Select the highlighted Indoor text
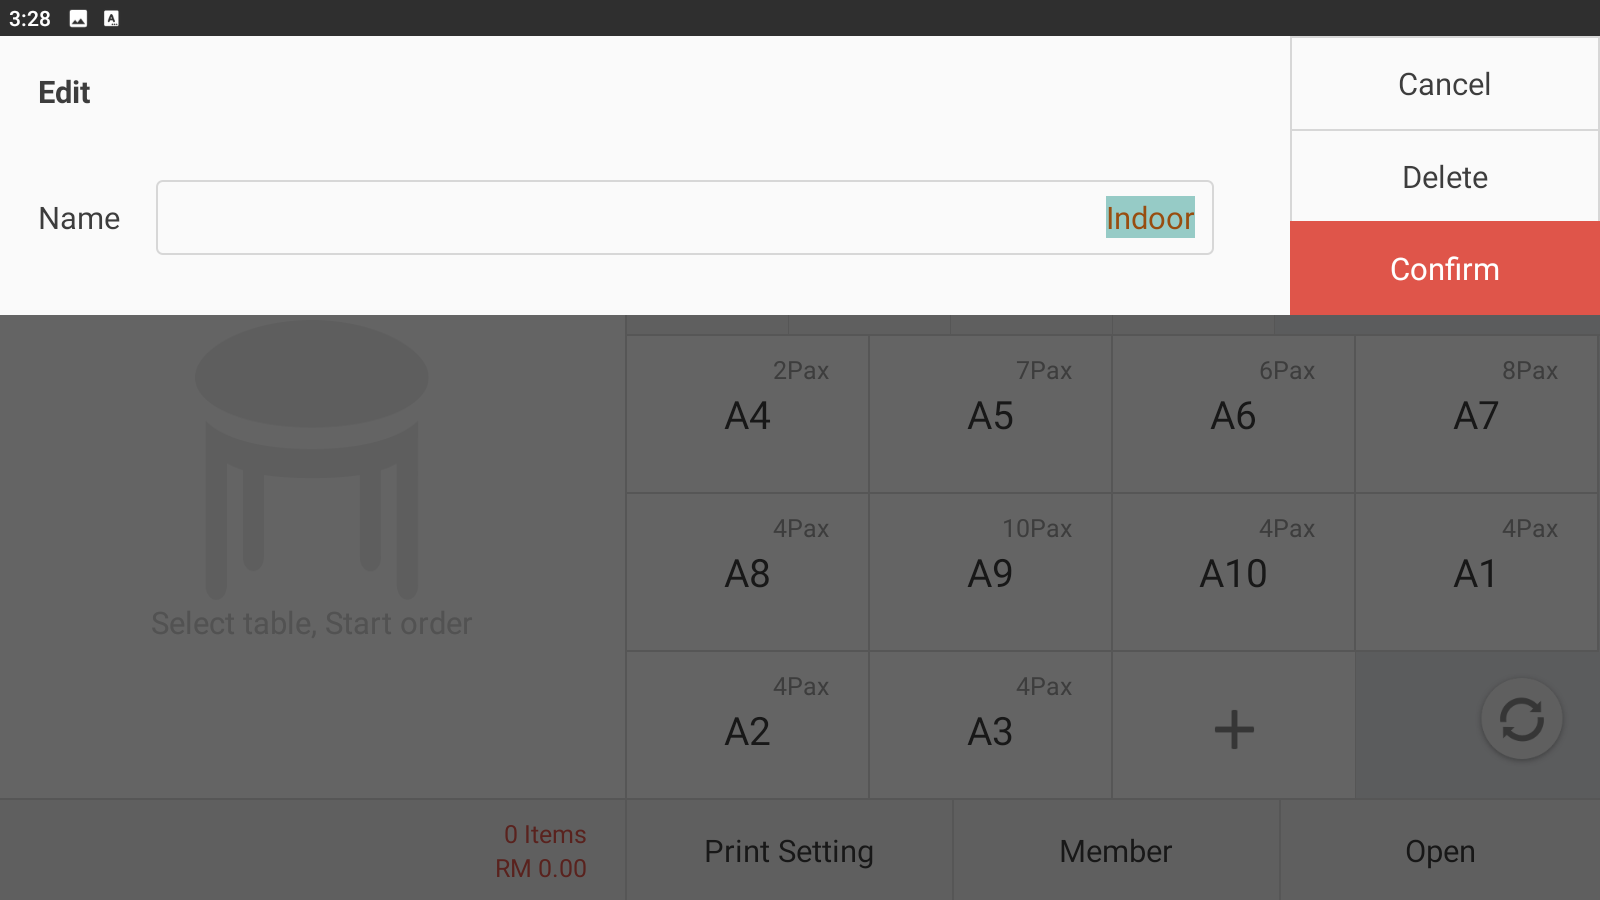1600x900 pixels. 1150,217
